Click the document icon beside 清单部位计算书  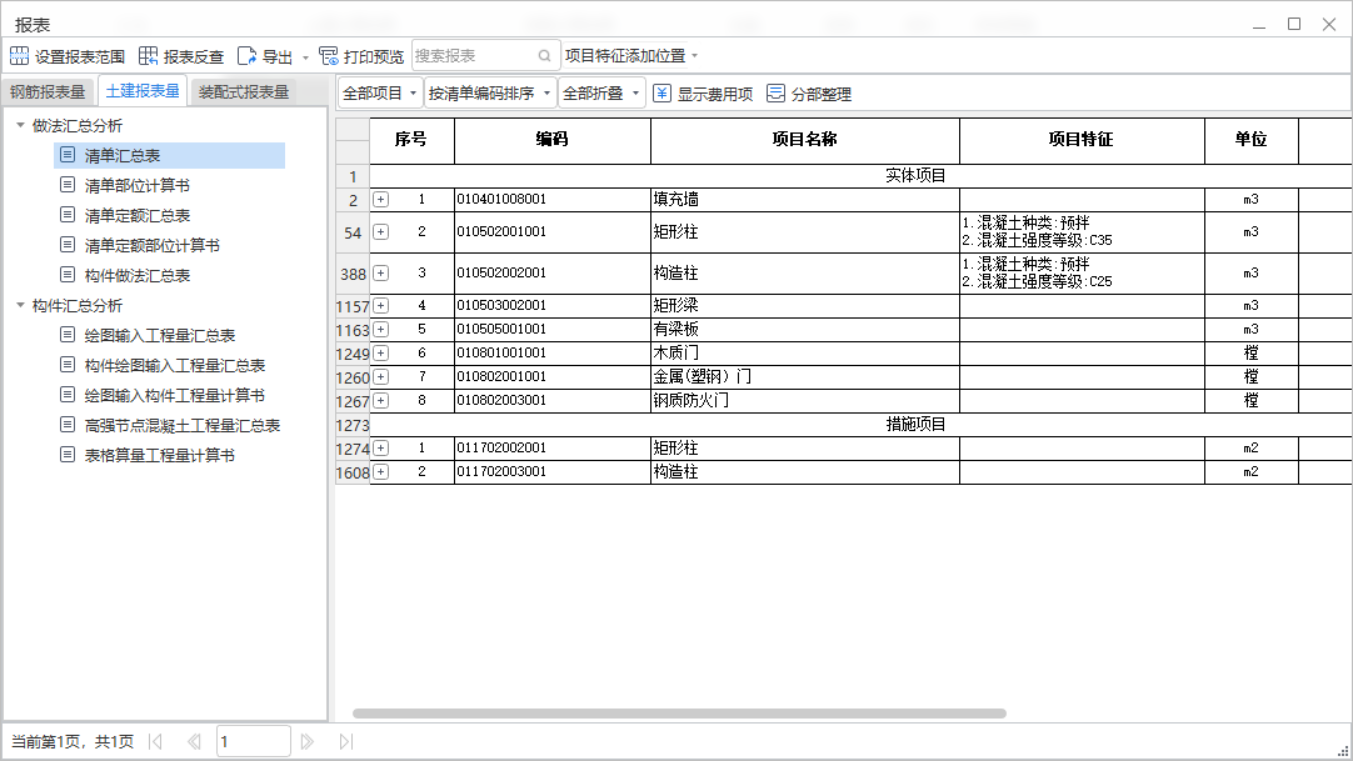[67, 185]
